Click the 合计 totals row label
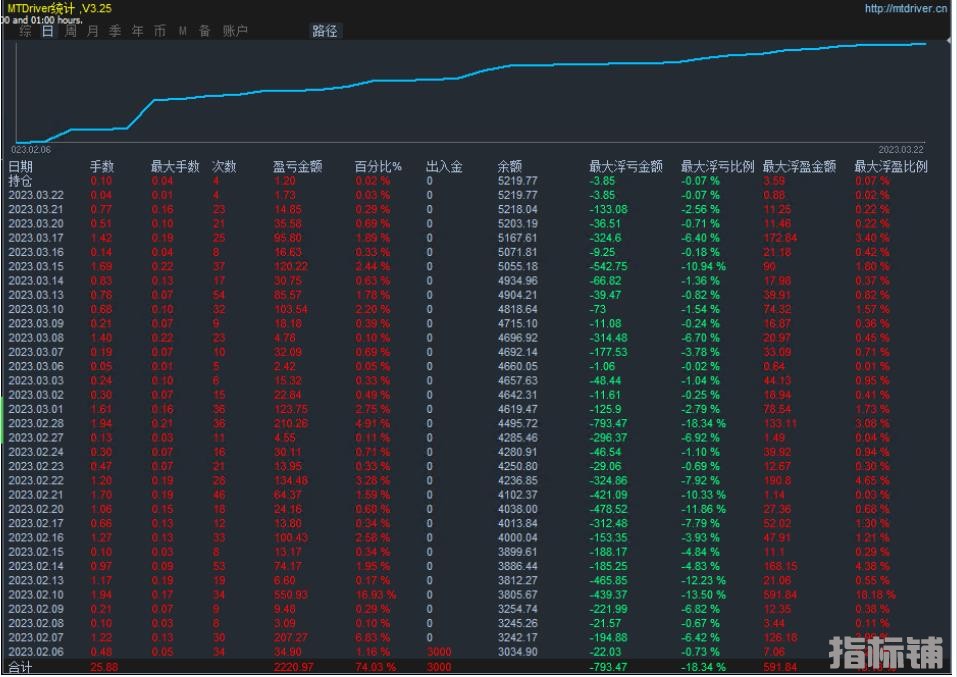957x677 pixels. coord(20,667)
